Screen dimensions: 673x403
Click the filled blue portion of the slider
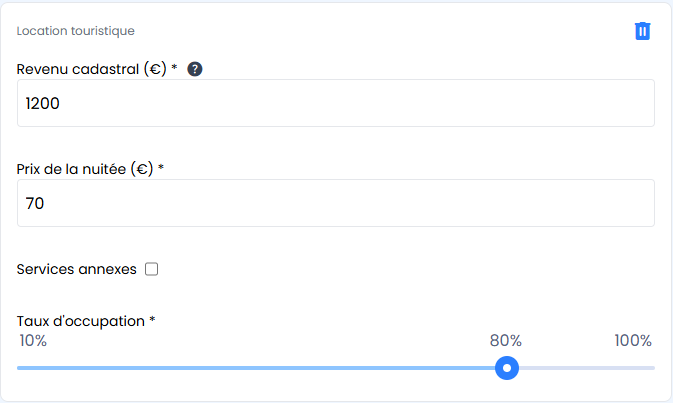pos(260,368)
